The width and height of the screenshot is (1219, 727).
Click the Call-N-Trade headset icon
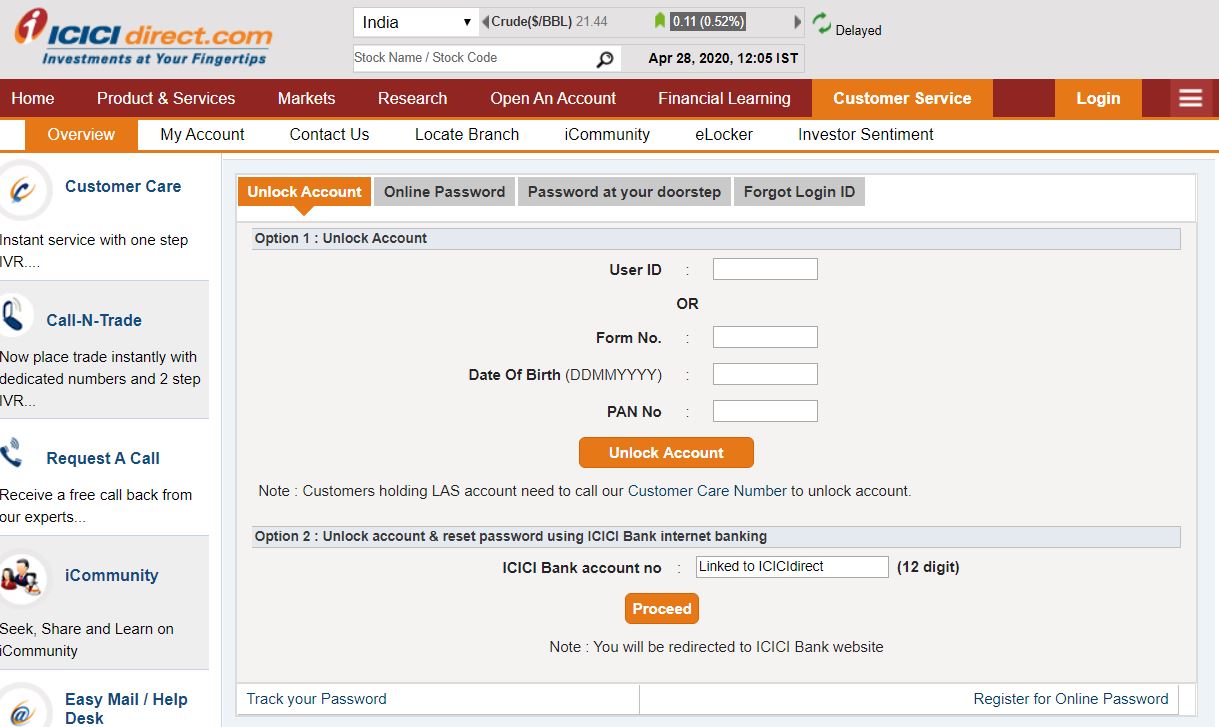pyautogui.click(x=14, y=316)
